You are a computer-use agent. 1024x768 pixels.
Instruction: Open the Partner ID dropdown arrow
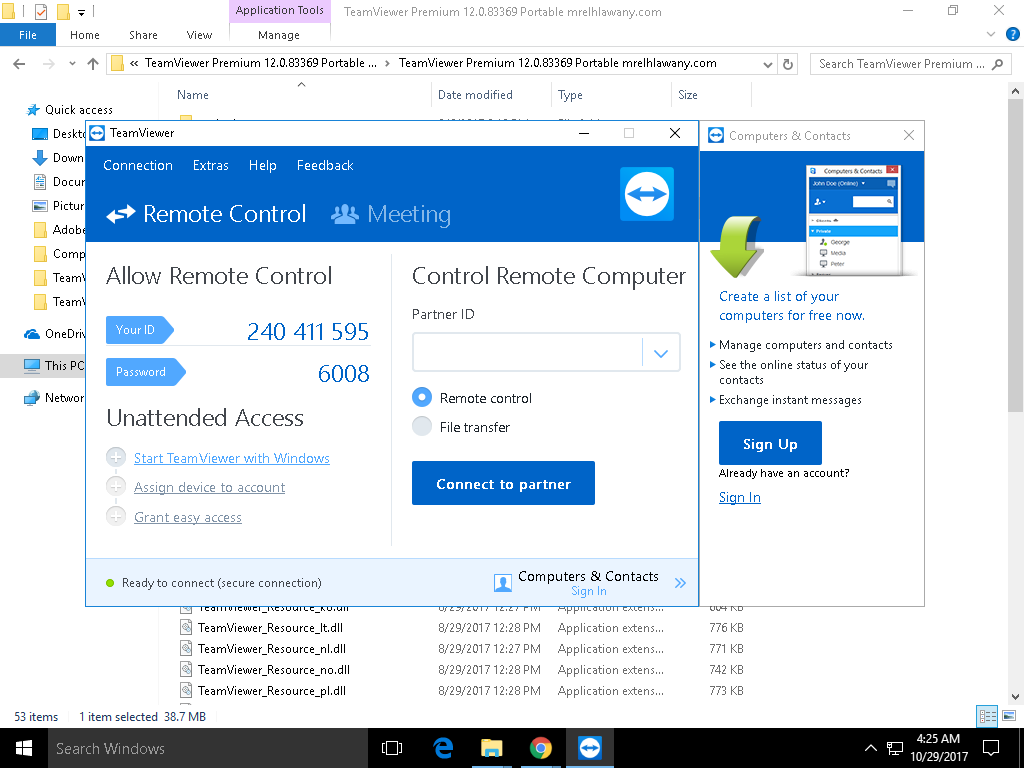coord(660,353)
